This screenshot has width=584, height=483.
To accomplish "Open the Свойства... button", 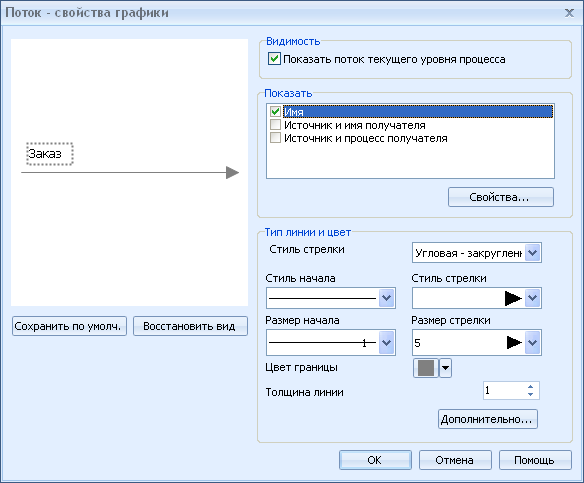I will coord(501,197).
